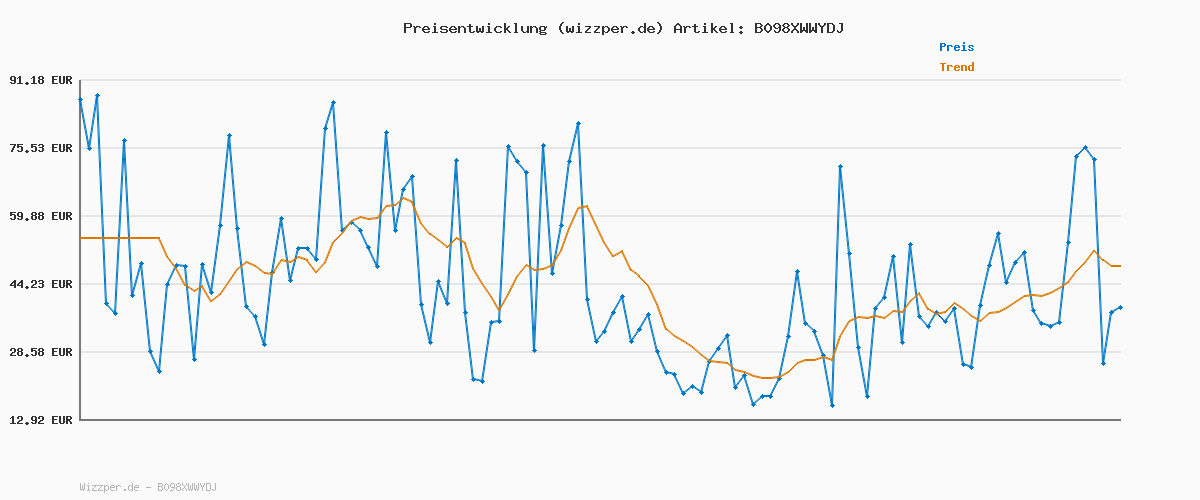Click the second-to-last blue price data point

[1111, 313]
